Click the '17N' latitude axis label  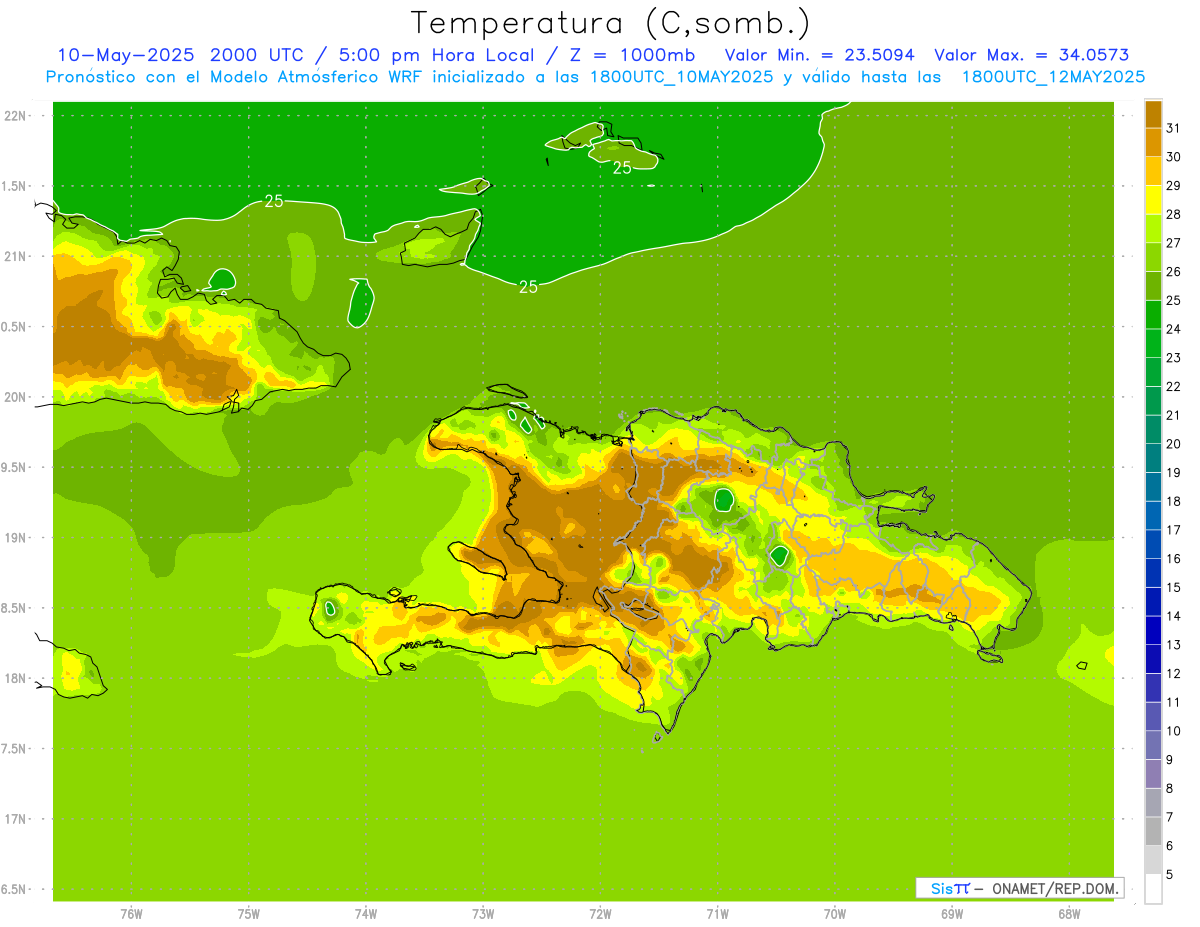pyautogui.click(x=16, y=819)
